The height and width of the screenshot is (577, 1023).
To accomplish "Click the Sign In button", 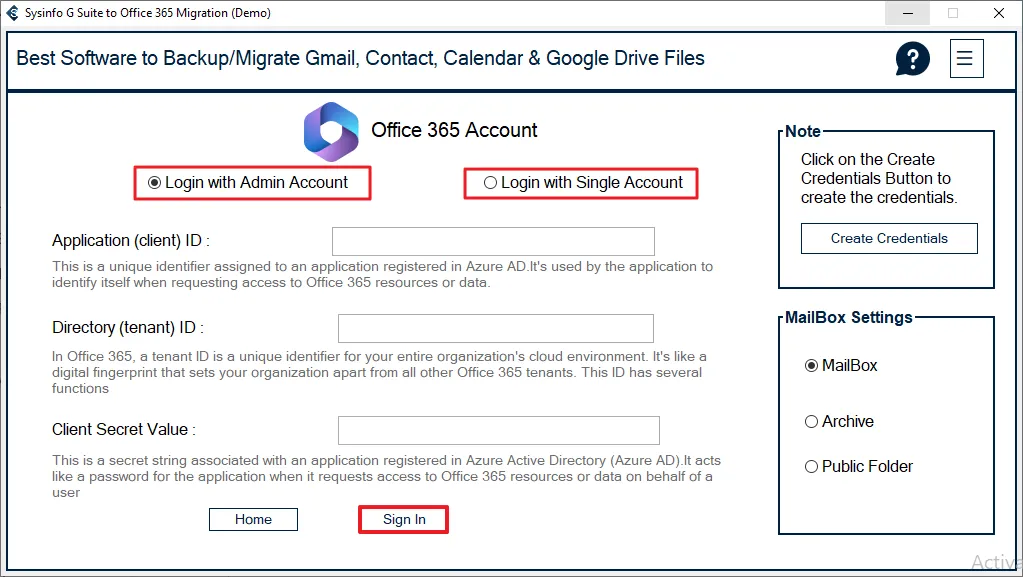I will 404,520.
